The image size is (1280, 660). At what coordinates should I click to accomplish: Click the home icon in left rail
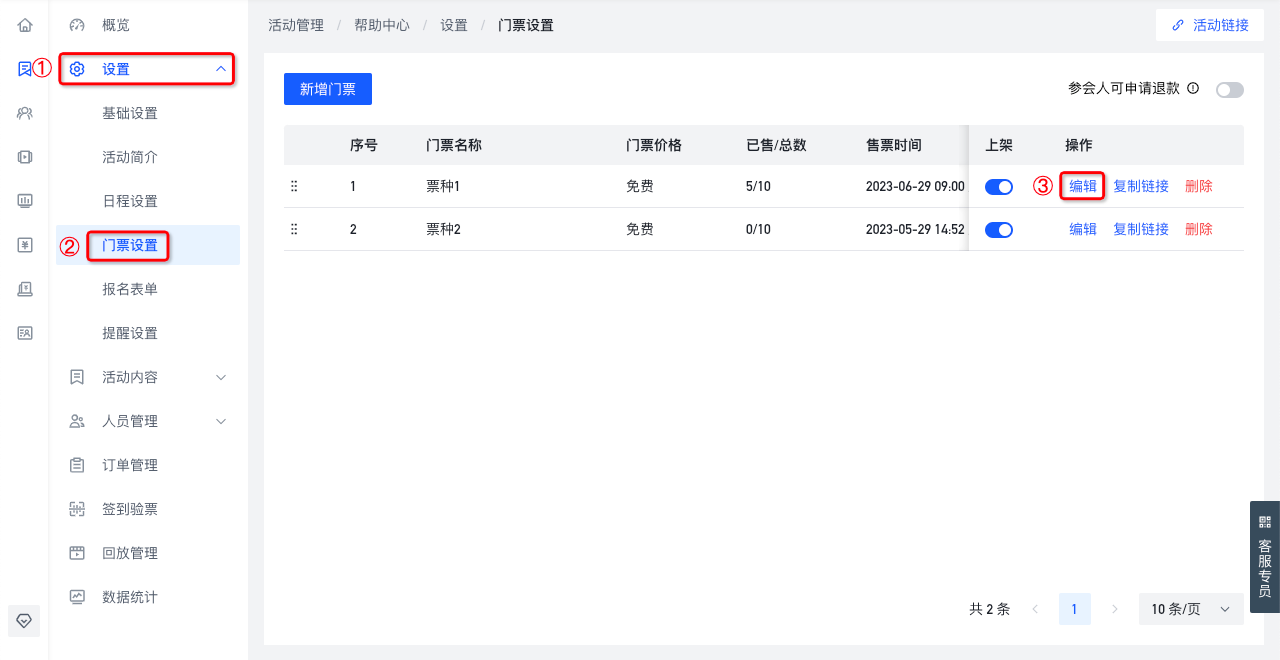coord(25,25)
